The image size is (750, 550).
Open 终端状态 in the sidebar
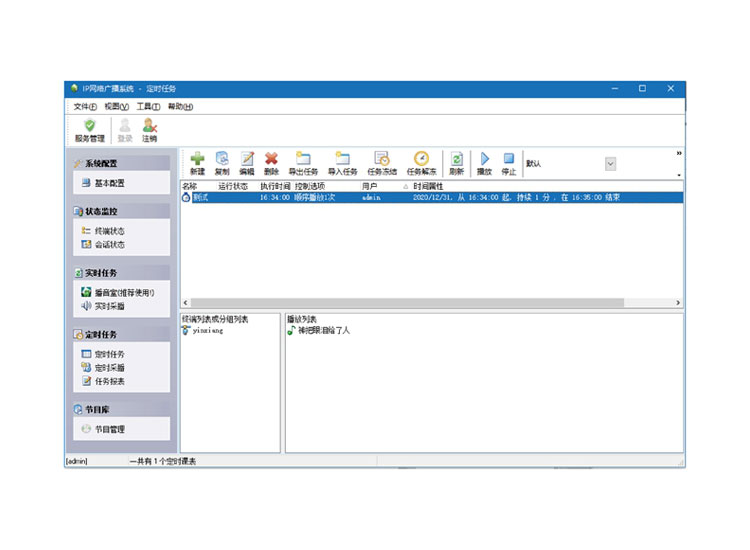[x=109, y=231]
